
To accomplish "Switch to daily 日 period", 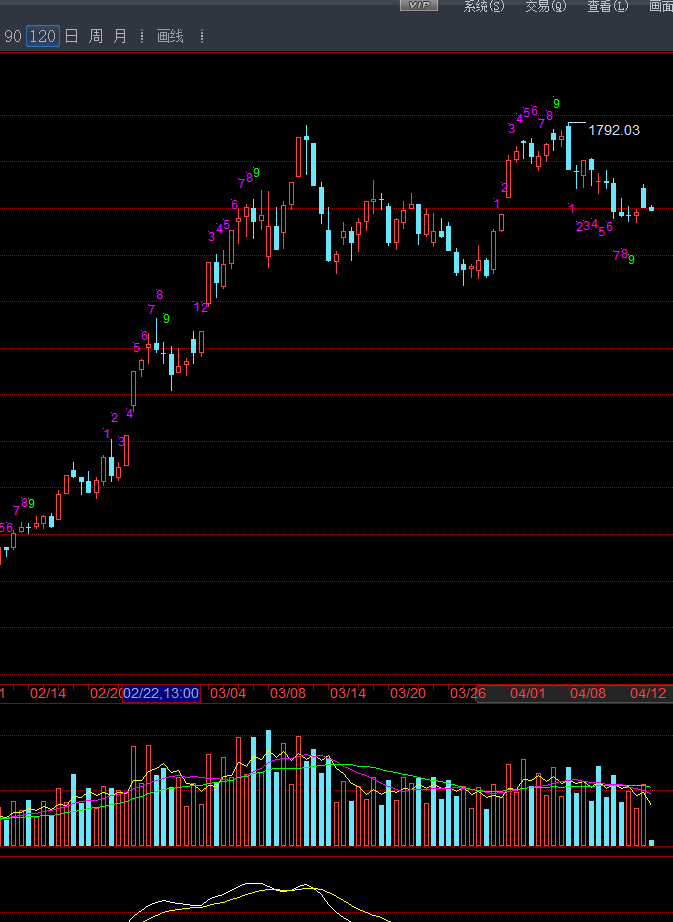I will [71, 36].
